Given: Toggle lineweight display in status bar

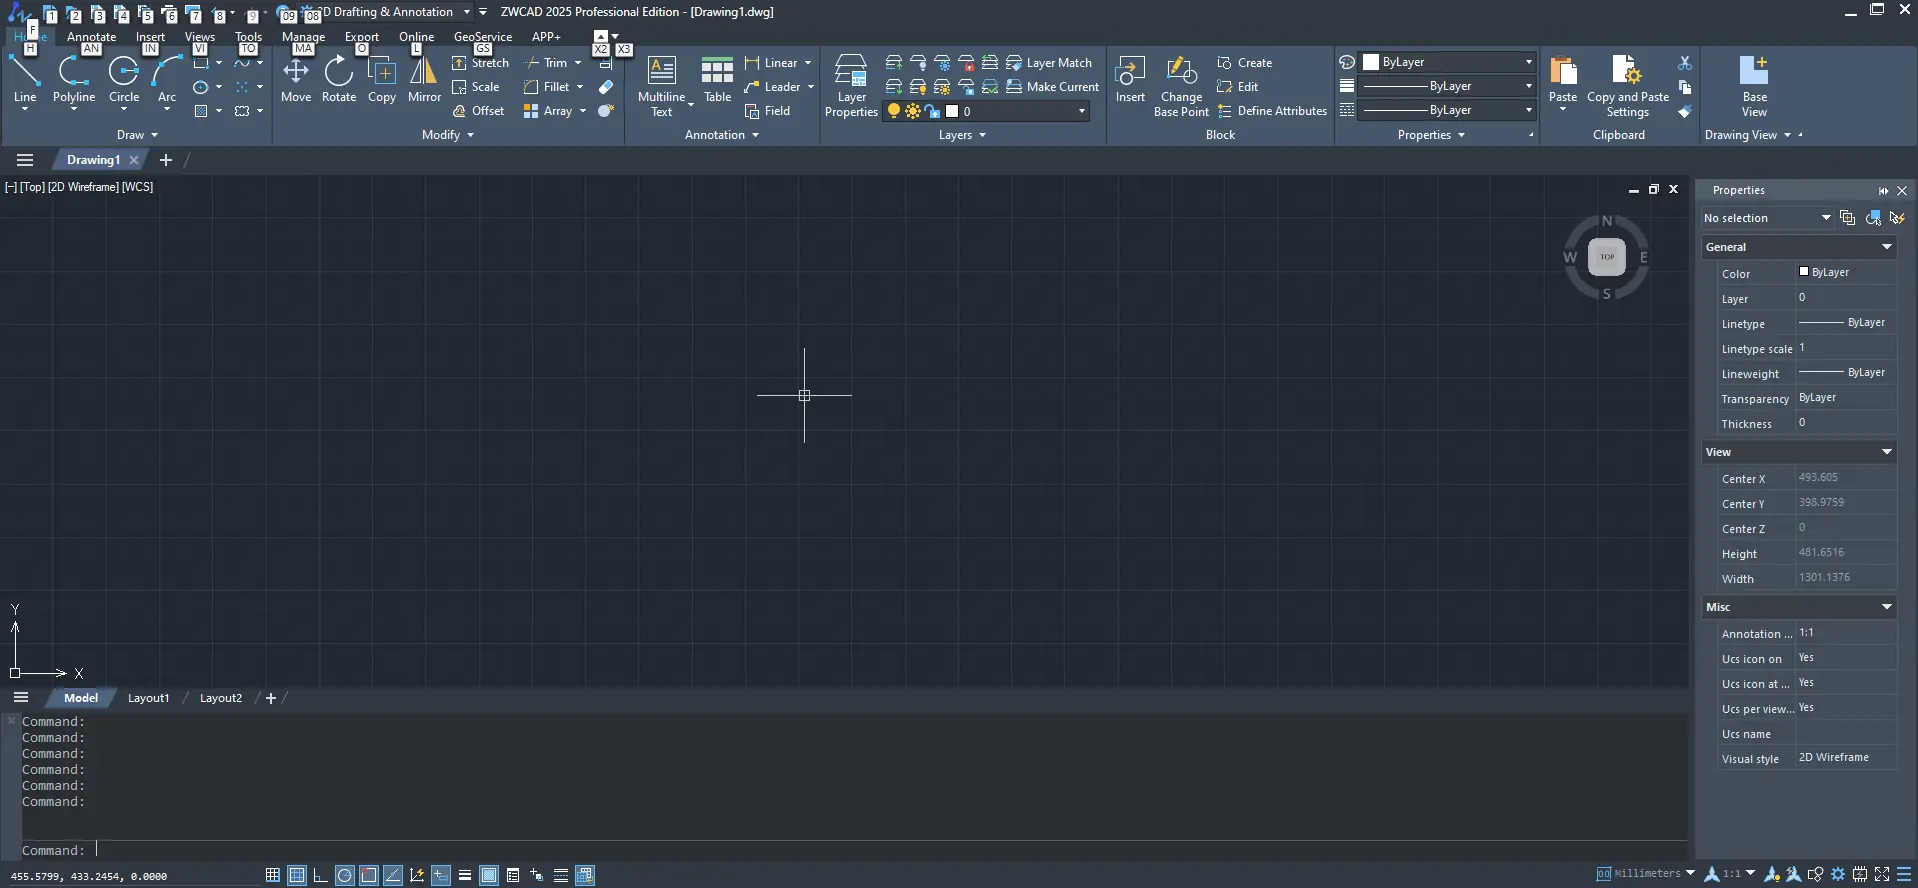Looking at the screenshot, I should (465, 875).
